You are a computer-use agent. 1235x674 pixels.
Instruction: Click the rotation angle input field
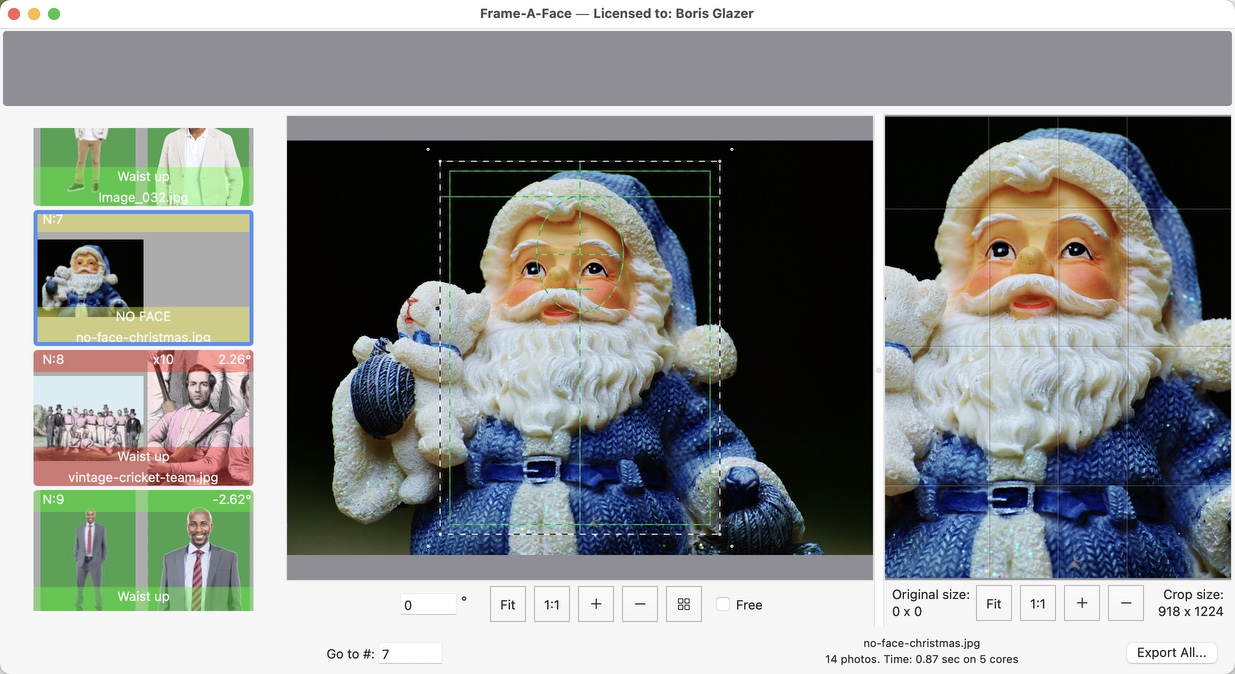pyautogui.click(x=429, y=604)
